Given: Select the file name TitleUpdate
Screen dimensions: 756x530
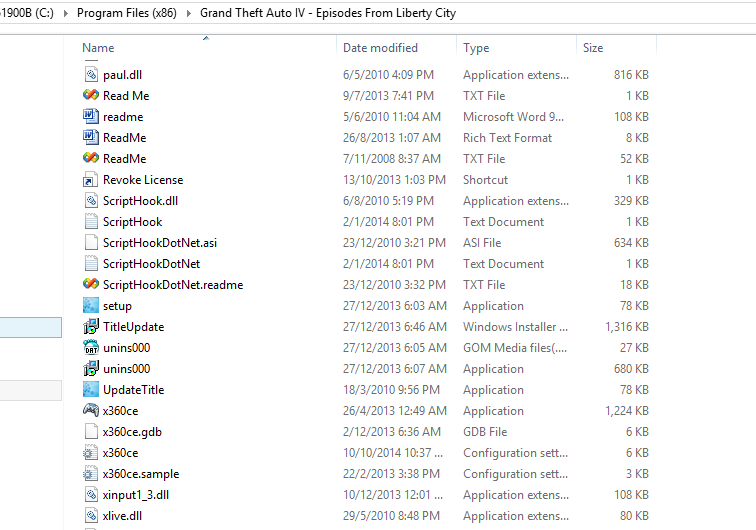Looking at the screenshot, I should click(x=134, y=327).
